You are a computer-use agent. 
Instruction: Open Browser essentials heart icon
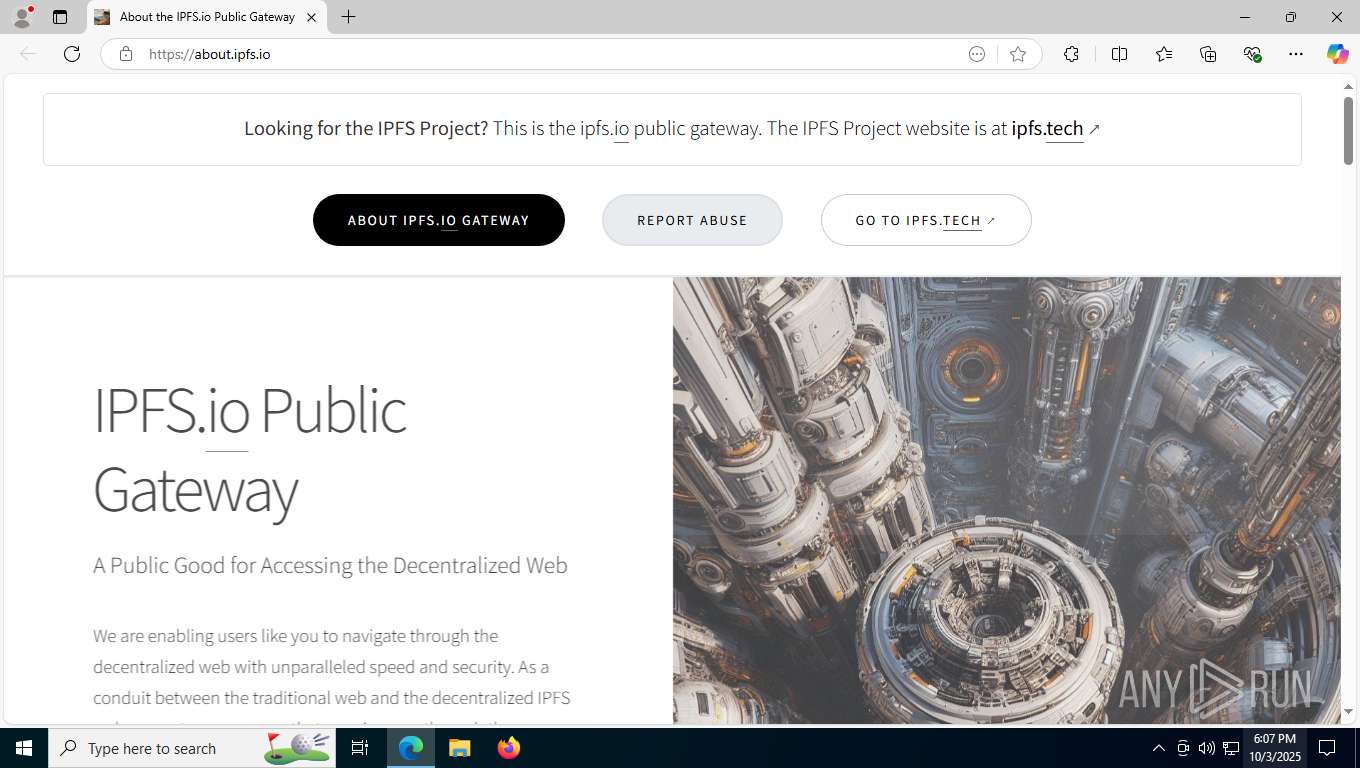pyautogui.click(x=1252, y=54)
